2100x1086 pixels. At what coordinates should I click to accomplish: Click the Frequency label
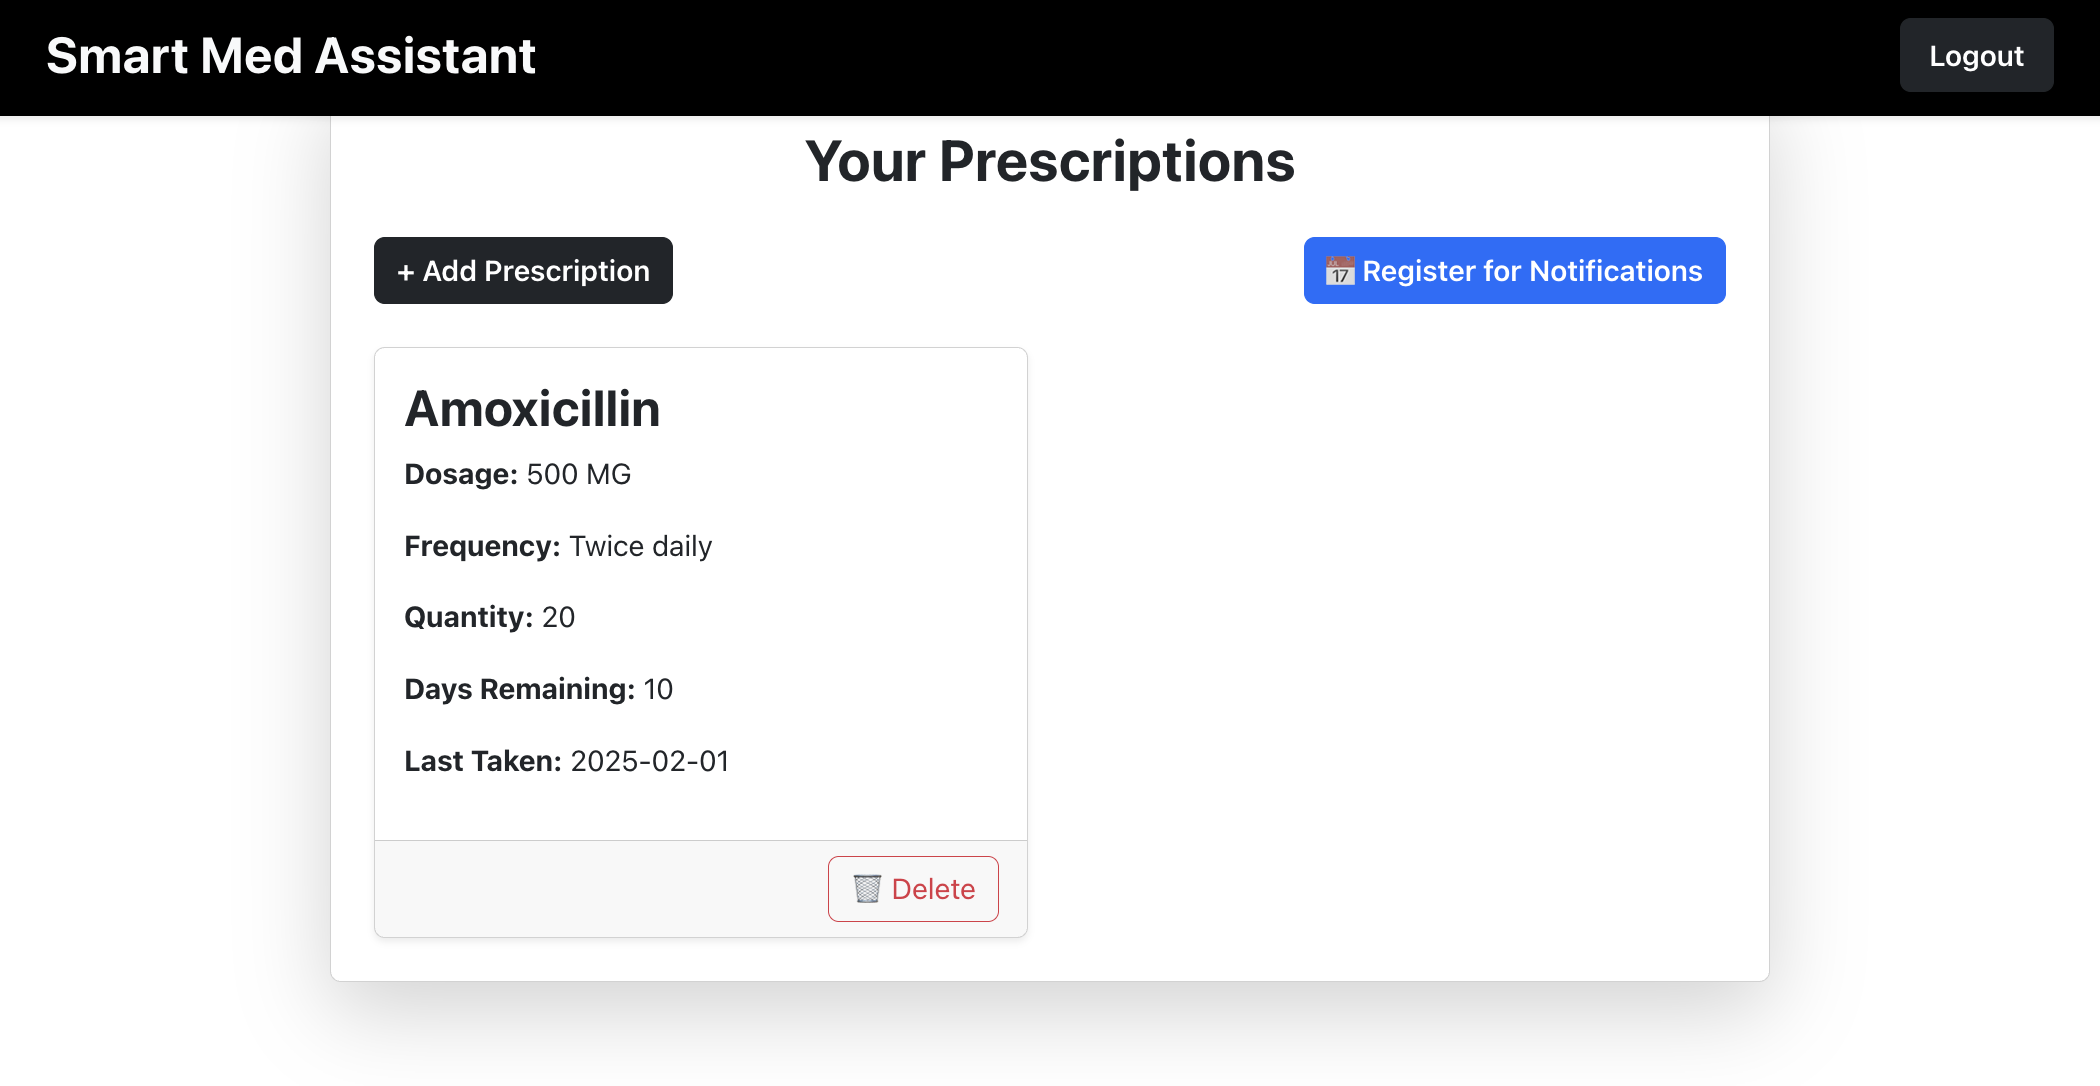pos(482,546)
